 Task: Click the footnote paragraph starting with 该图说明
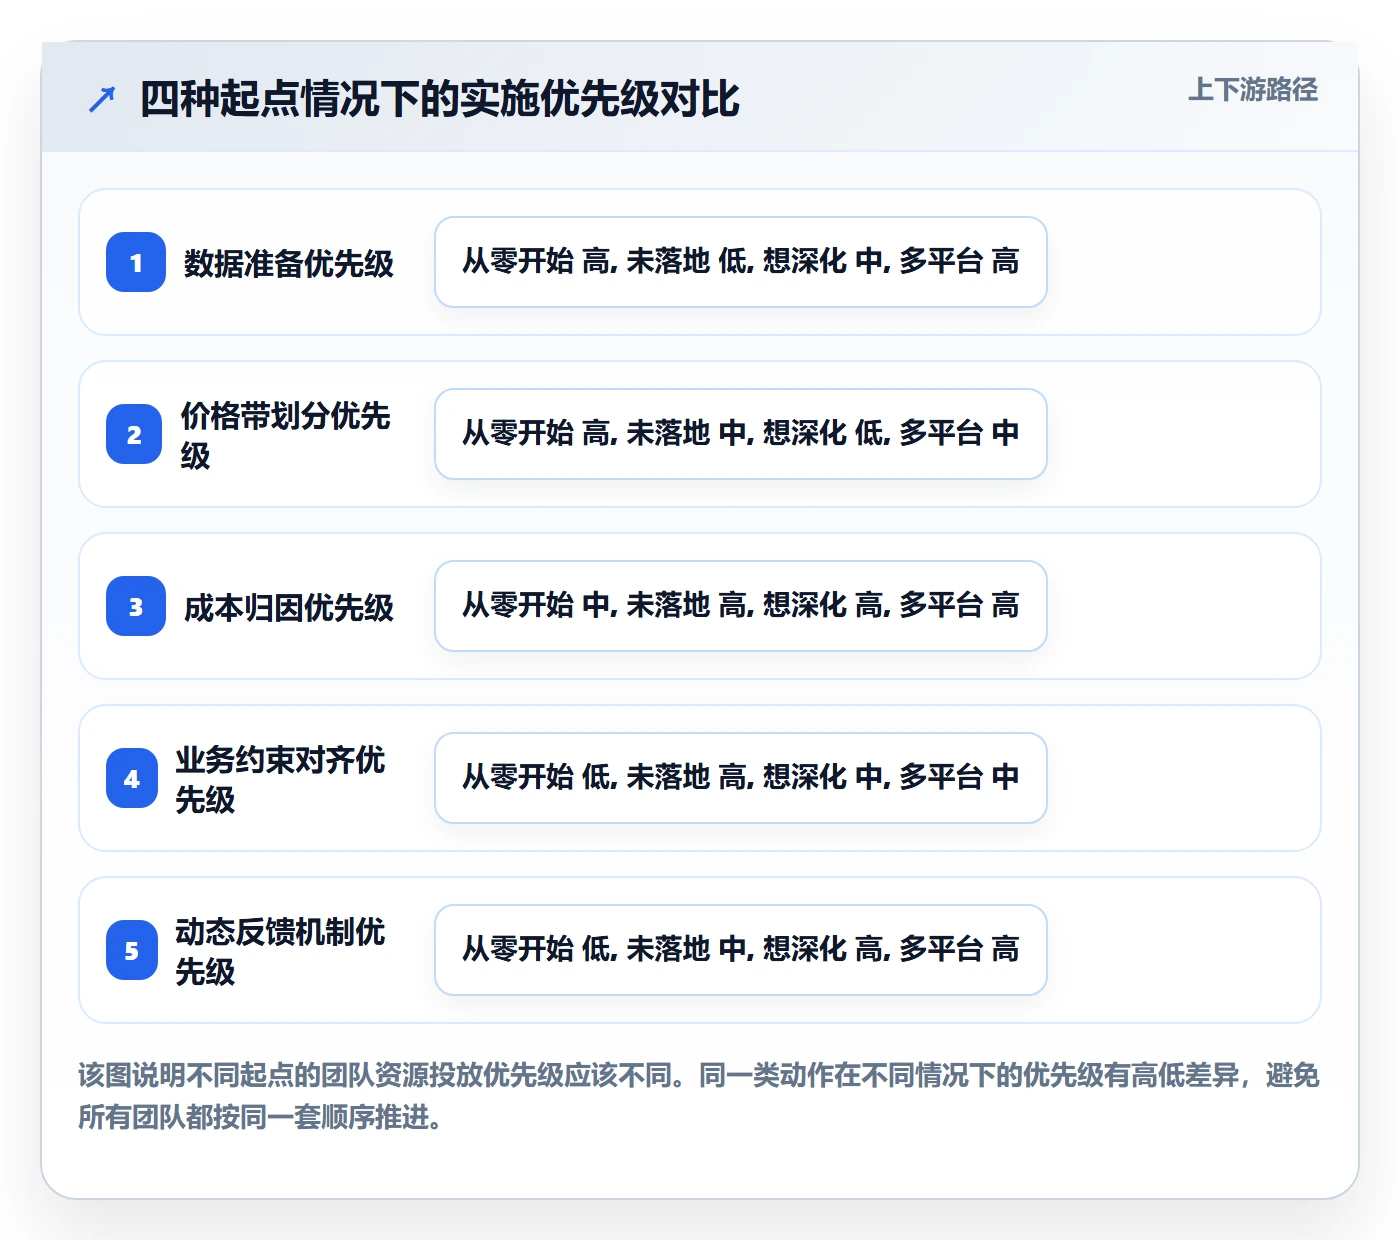699,1096
